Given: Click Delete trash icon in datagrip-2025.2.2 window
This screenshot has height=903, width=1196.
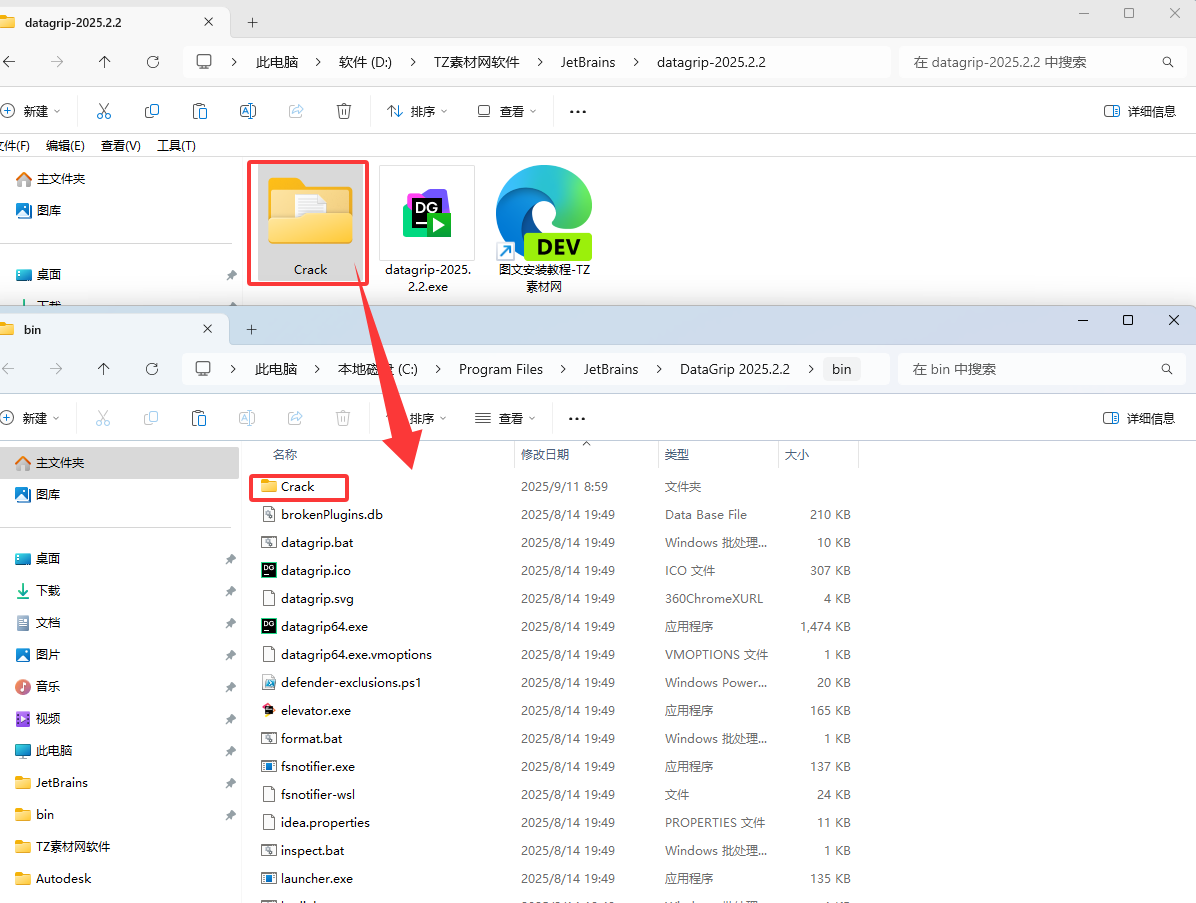Looking at the screenshot, I should pos(344,111).
